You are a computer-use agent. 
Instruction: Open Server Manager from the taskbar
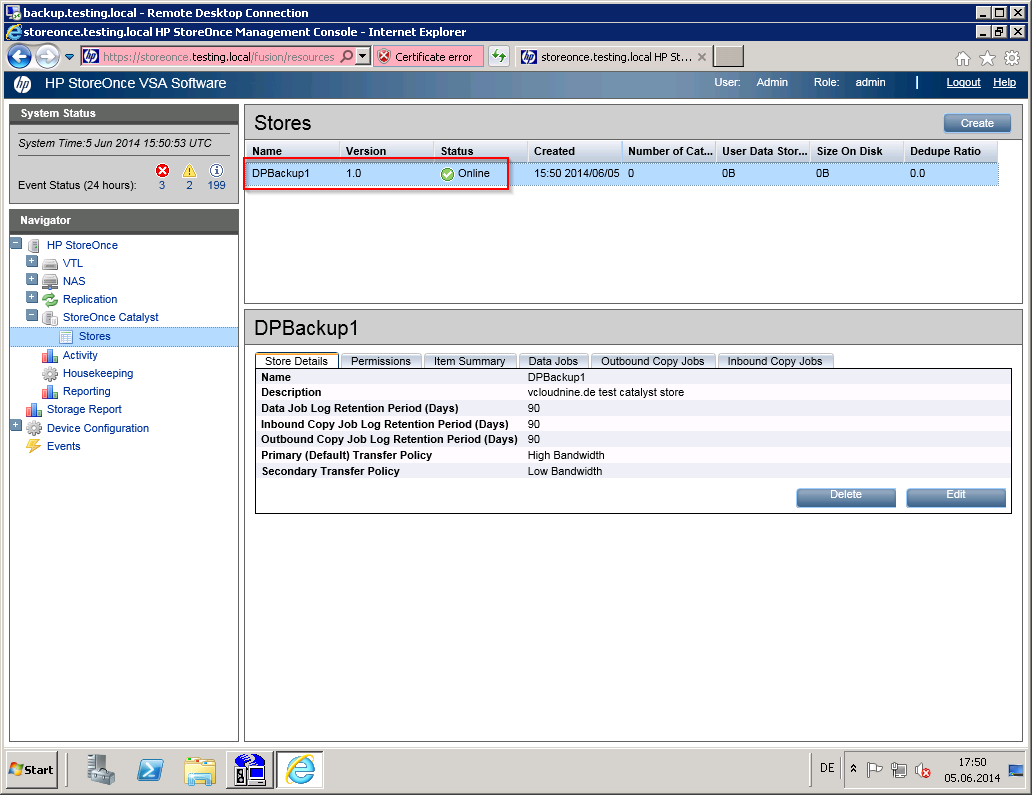pyautogui.click(x=101, y=769)
